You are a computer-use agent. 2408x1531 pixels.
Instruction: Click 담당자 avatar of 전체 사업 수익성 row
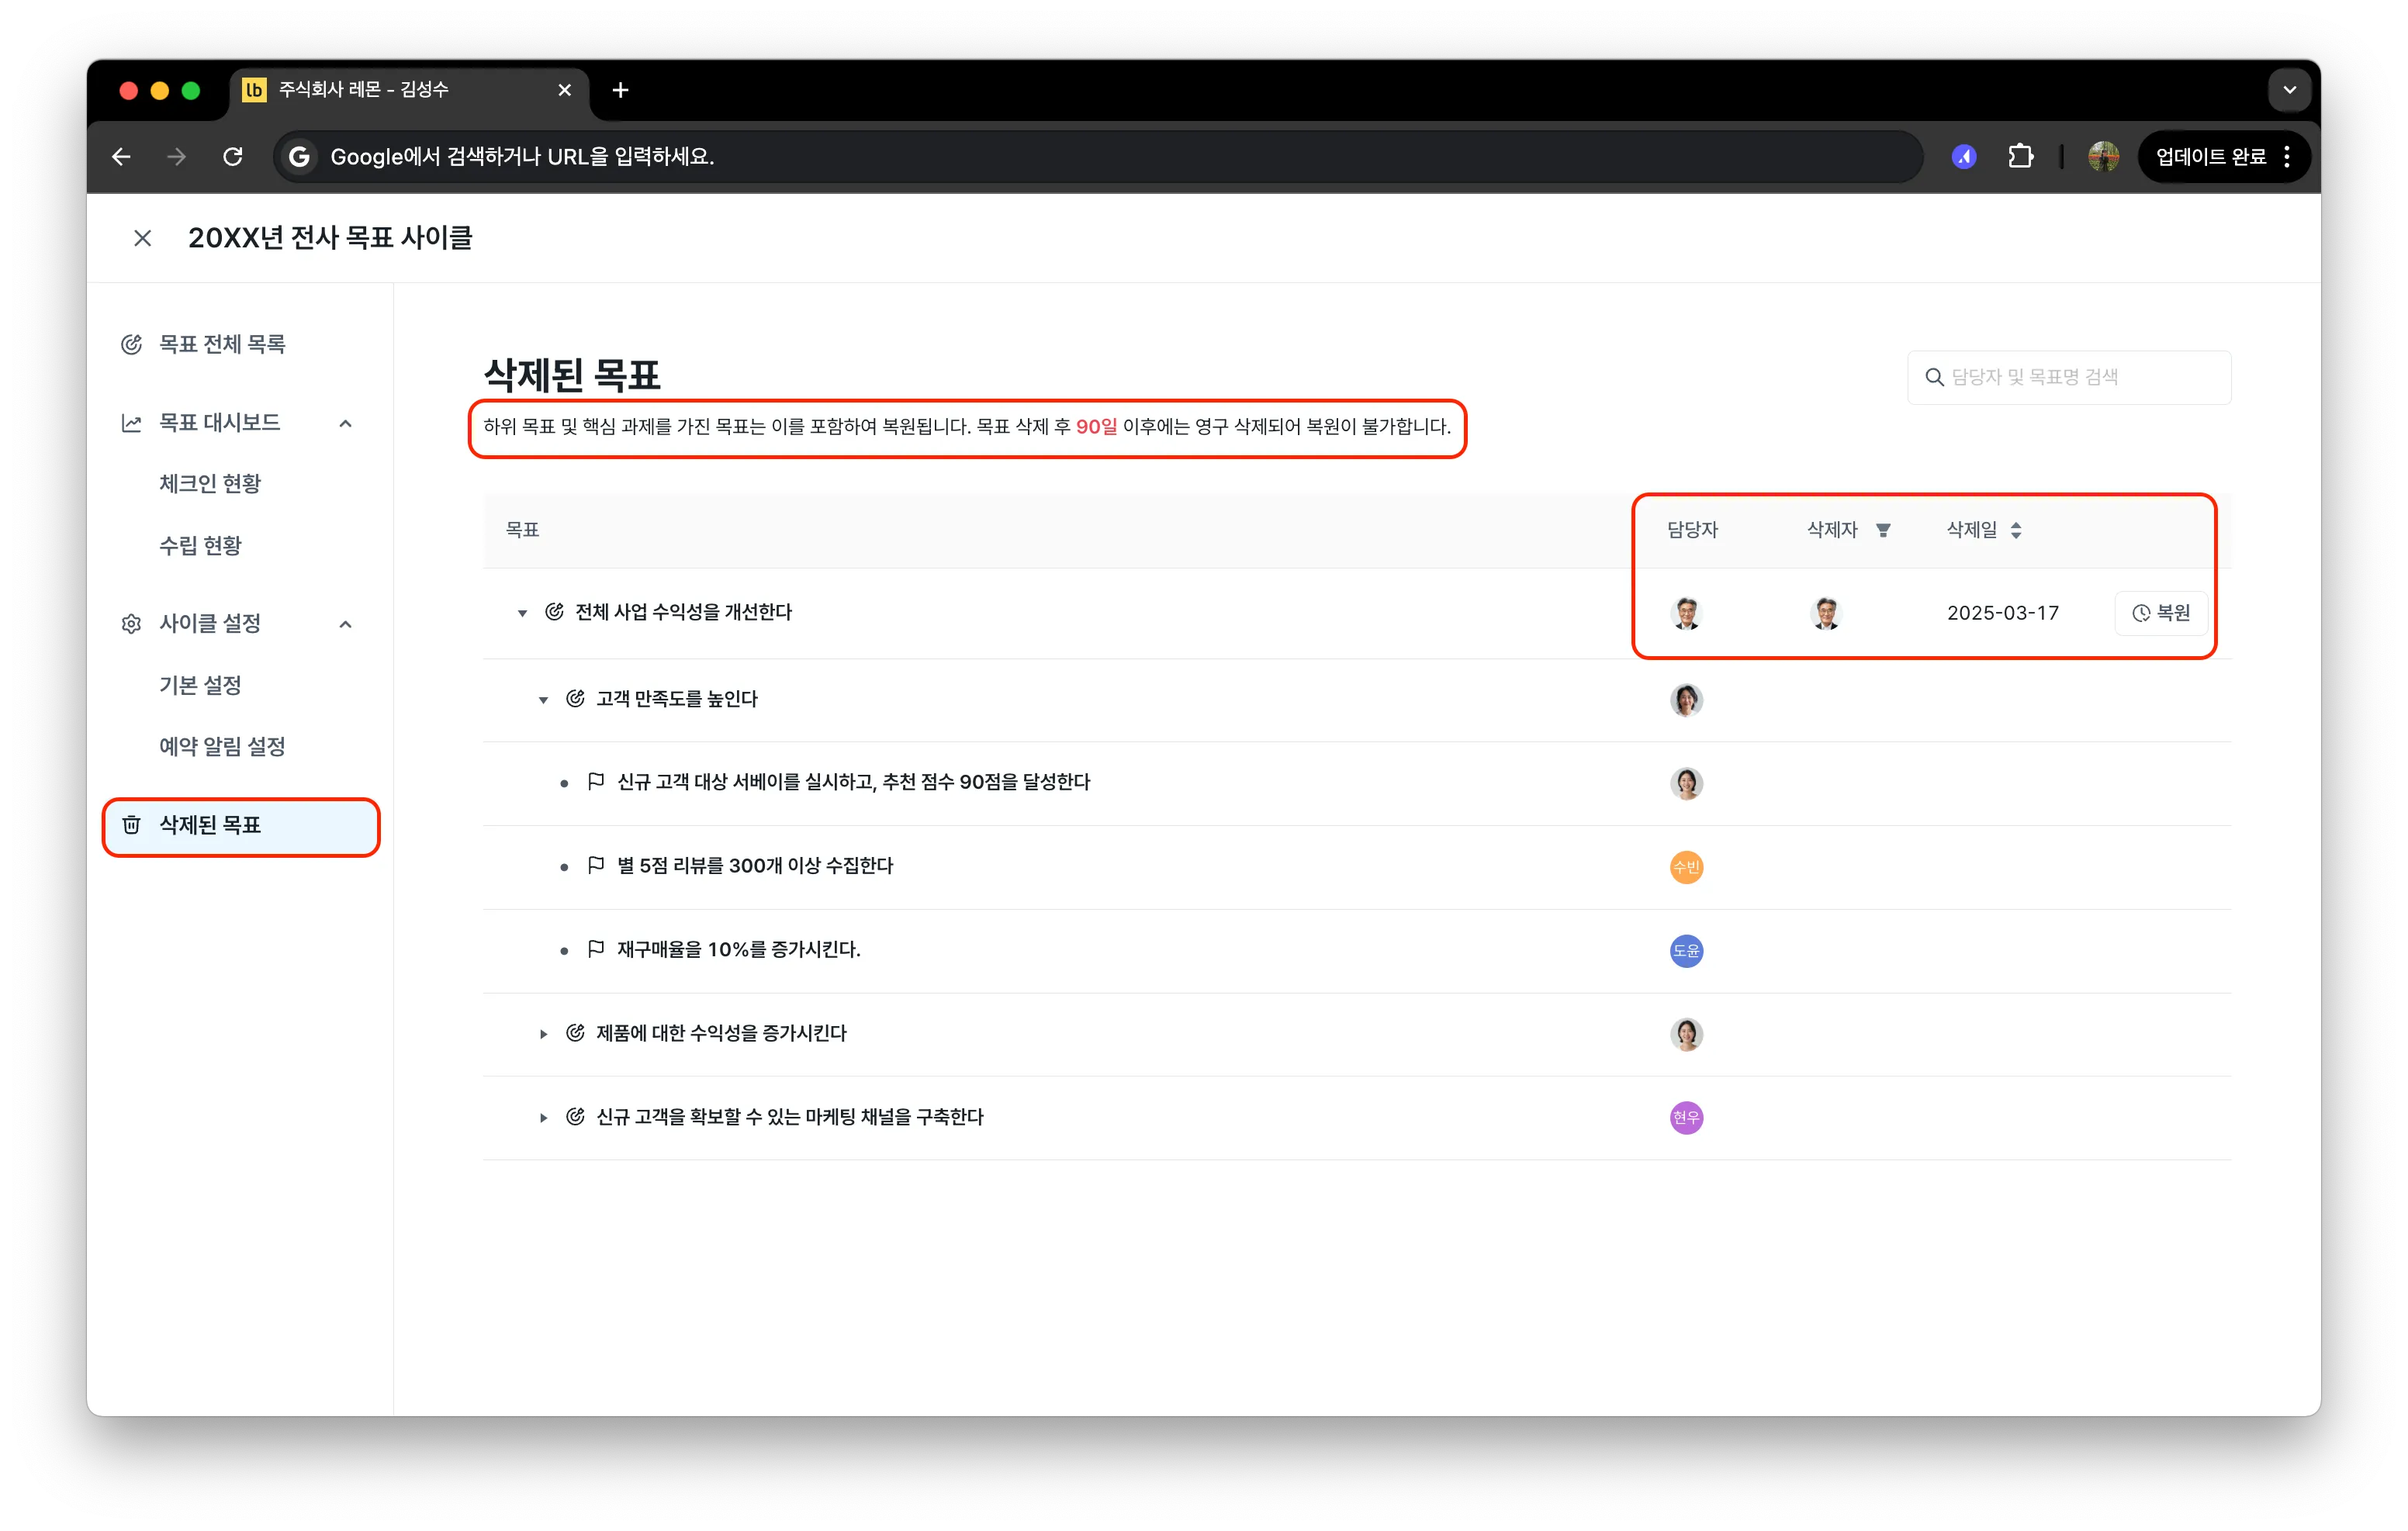(x=1687, y=613)
